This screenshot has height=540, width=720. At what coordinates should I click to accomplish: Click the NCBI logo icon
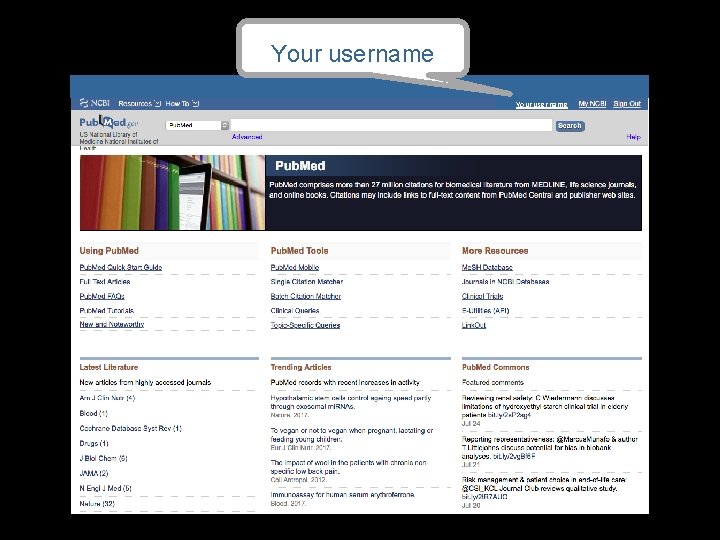94,103
